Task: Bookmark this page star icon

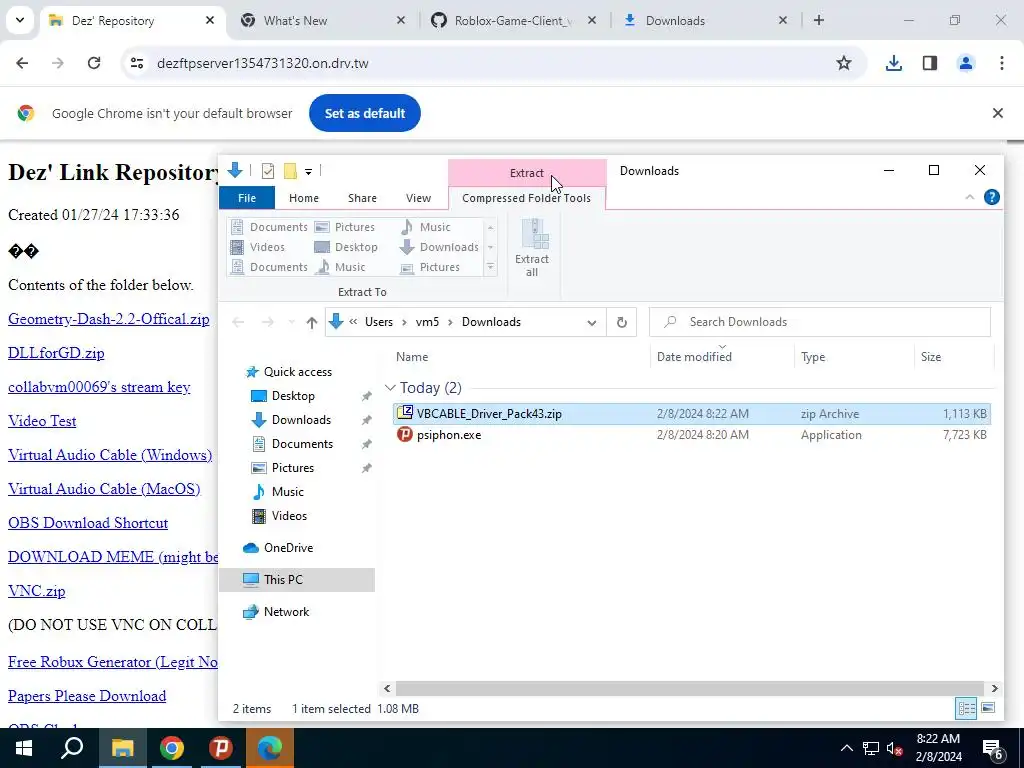Action: pyautogui.click(x=844, y=63)
